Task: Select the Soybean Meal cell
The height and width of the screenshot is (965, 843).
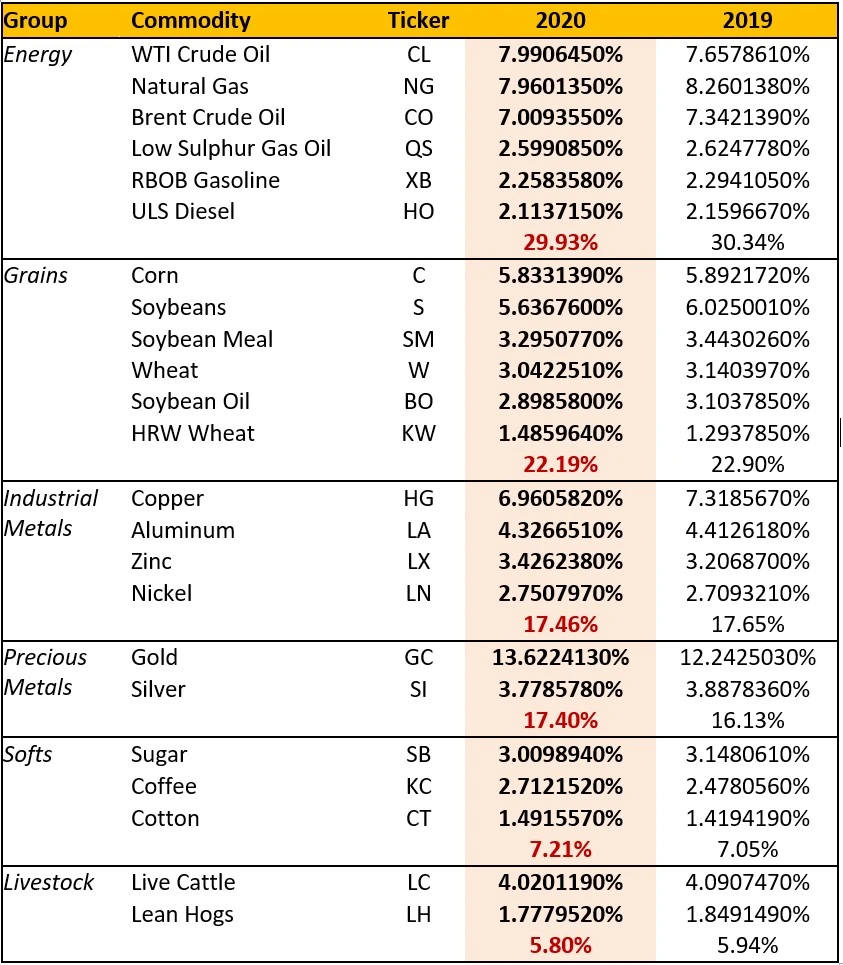Action: coord(202,339)
